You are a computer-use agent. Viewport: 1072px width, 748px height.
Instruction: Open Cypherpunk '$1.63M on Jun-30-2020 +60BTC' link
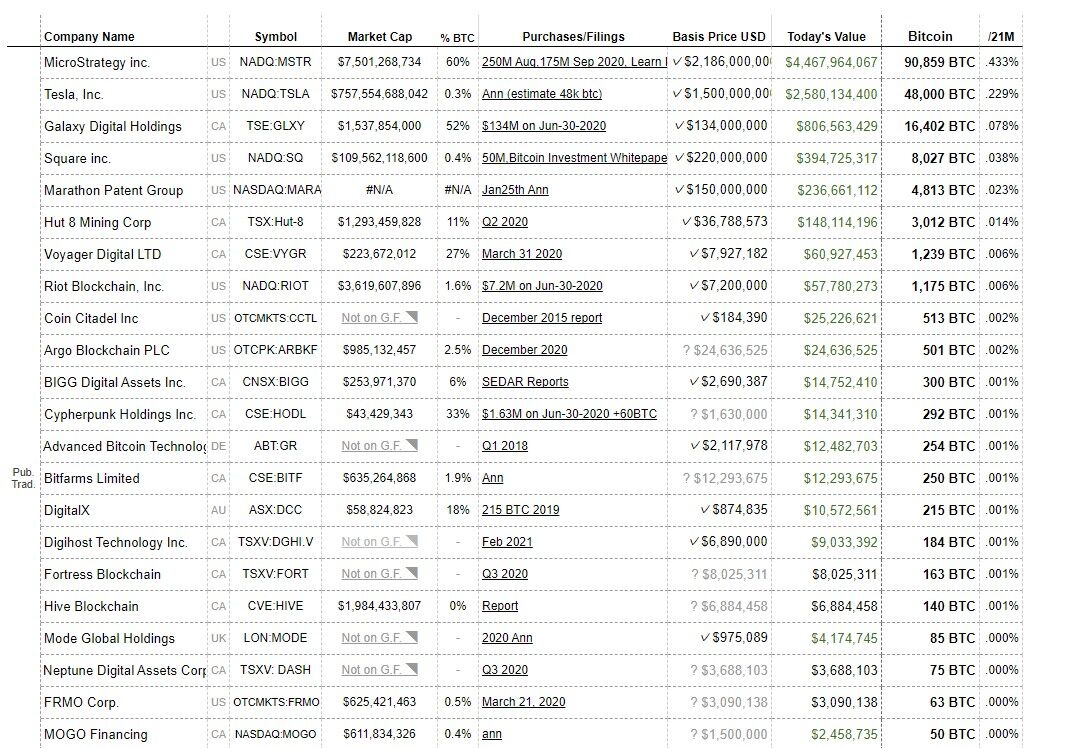tap(569, 414)
